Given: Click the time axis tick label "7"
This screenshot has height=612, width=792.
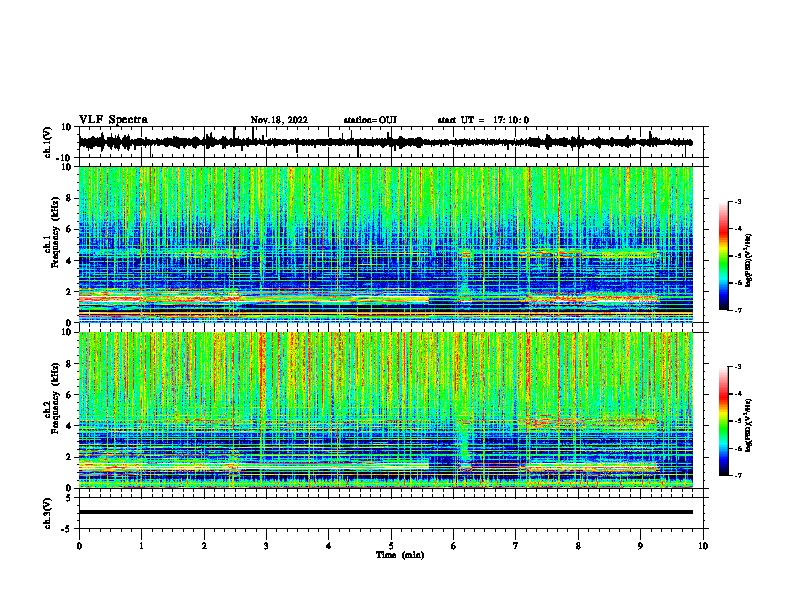Looking at the screenshot, I should pos(516,546).
